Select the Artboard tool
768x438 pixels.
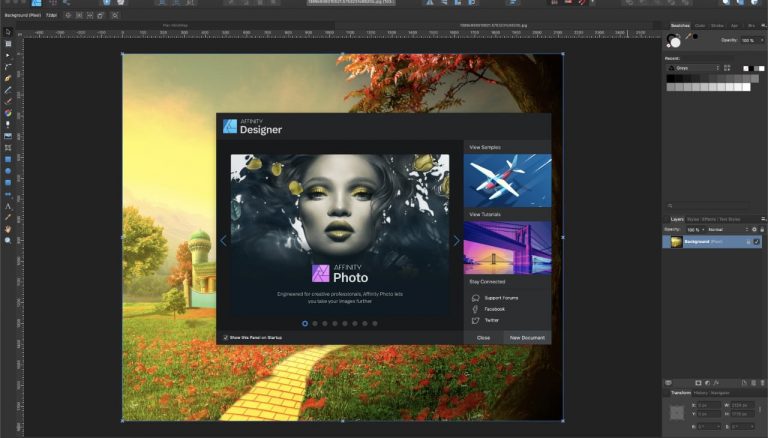coord(8,44)
